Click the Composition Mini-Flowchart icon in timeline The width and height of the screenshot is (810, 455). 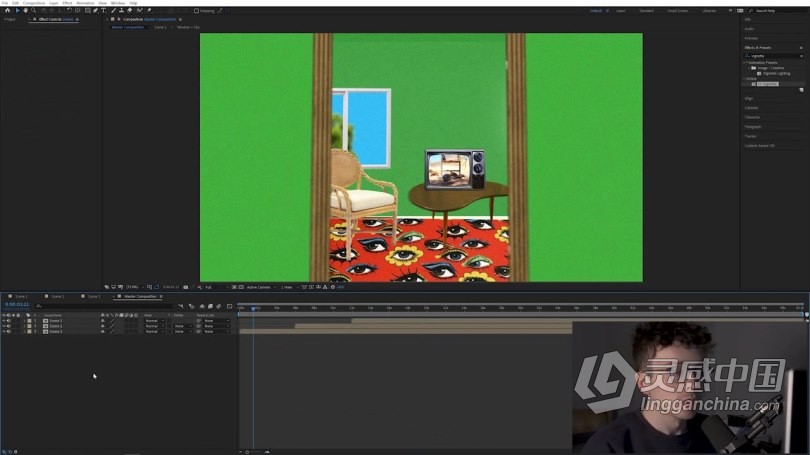(180, 306)
